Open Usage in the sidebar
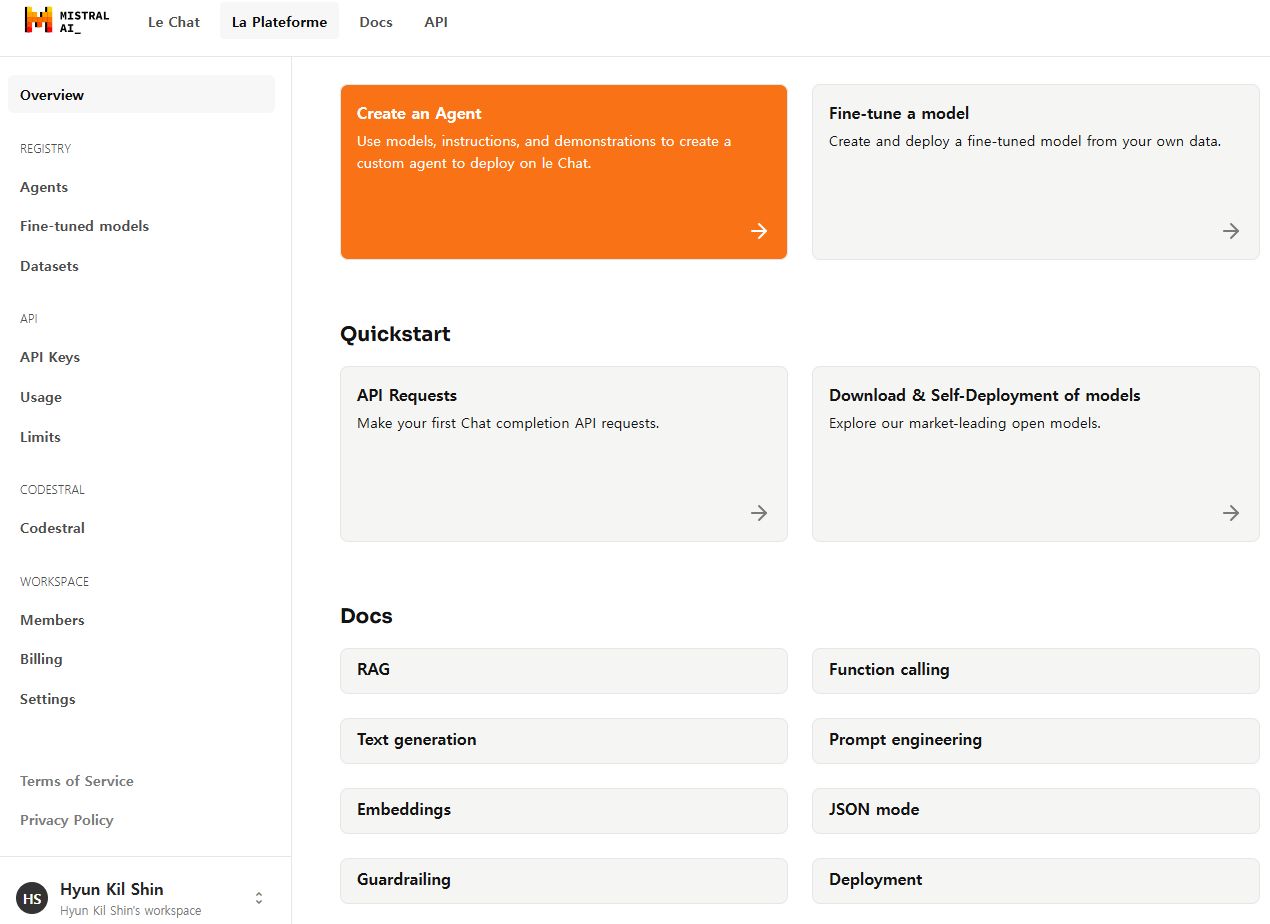 [x=41, y=397]
